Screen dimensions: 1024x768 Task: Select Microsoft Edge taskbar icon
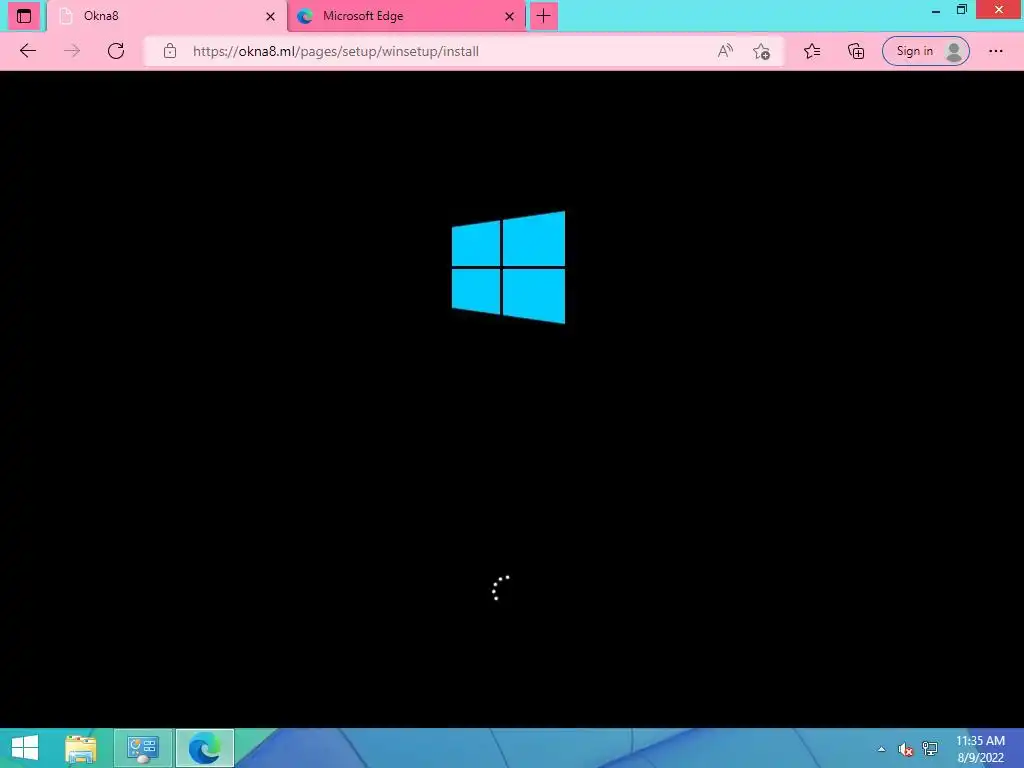(204, 748)
